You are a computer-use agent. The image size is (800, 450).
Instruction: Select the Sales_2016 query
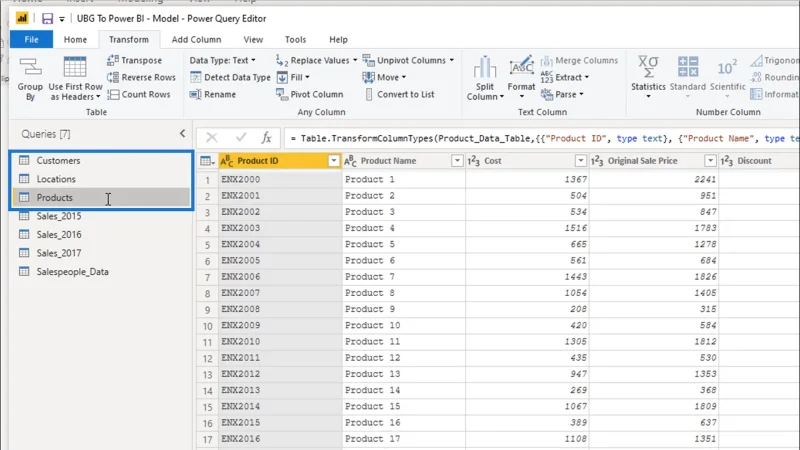[101, 235]
